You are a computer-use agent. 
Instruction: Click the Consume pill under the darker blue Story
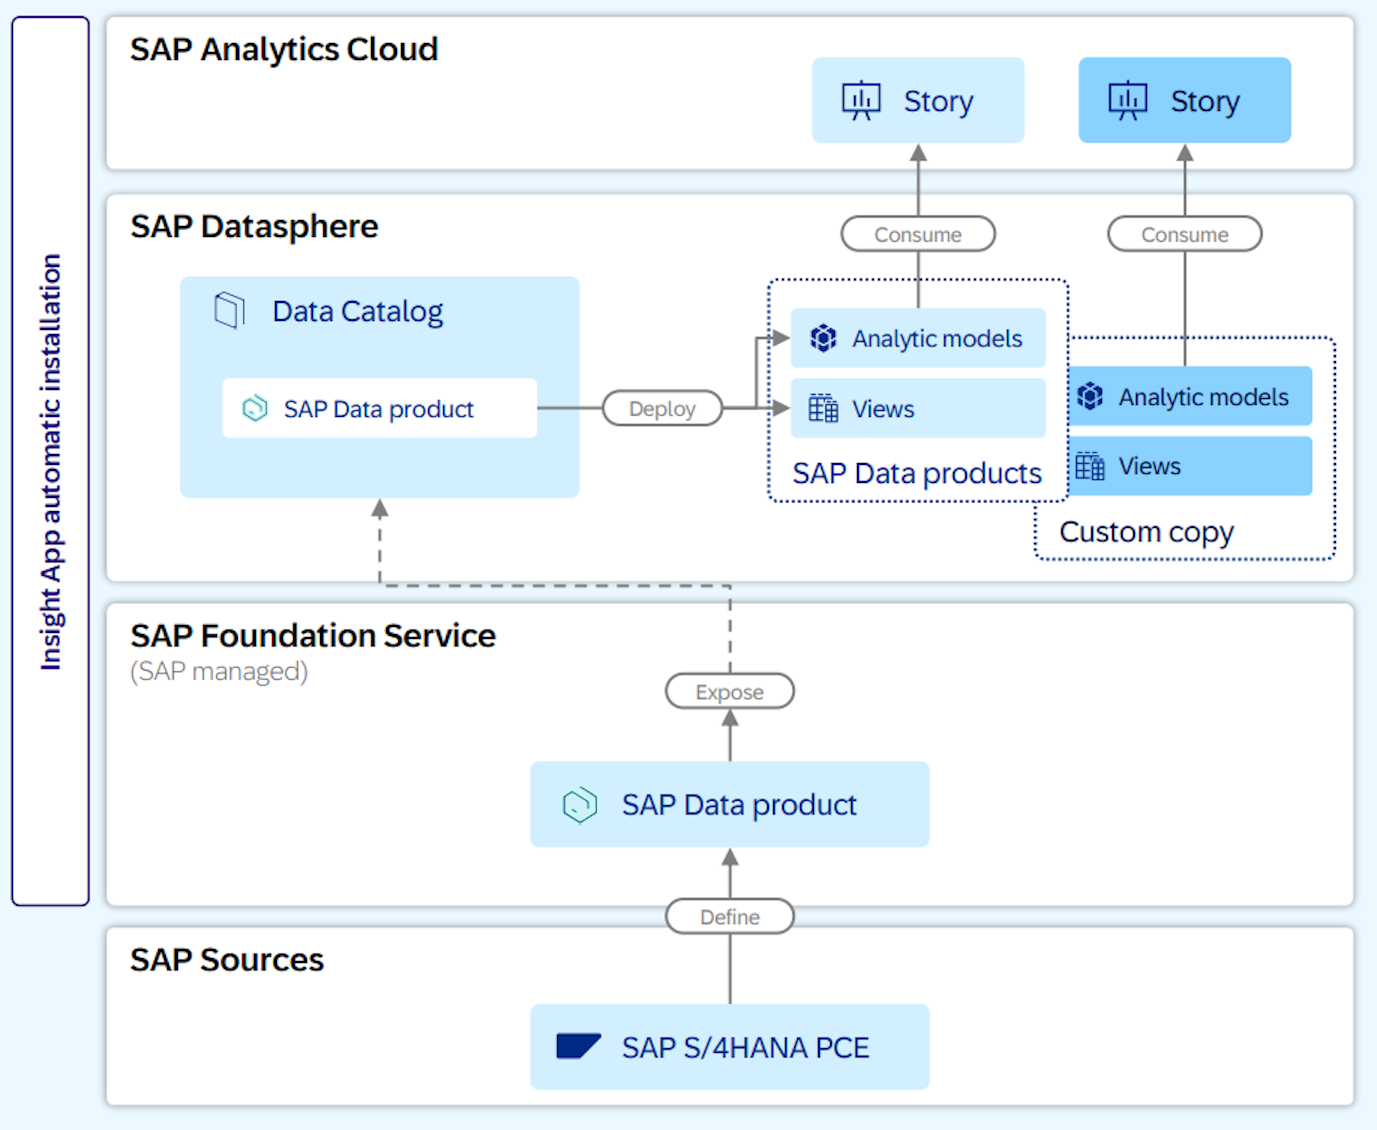1185,234
